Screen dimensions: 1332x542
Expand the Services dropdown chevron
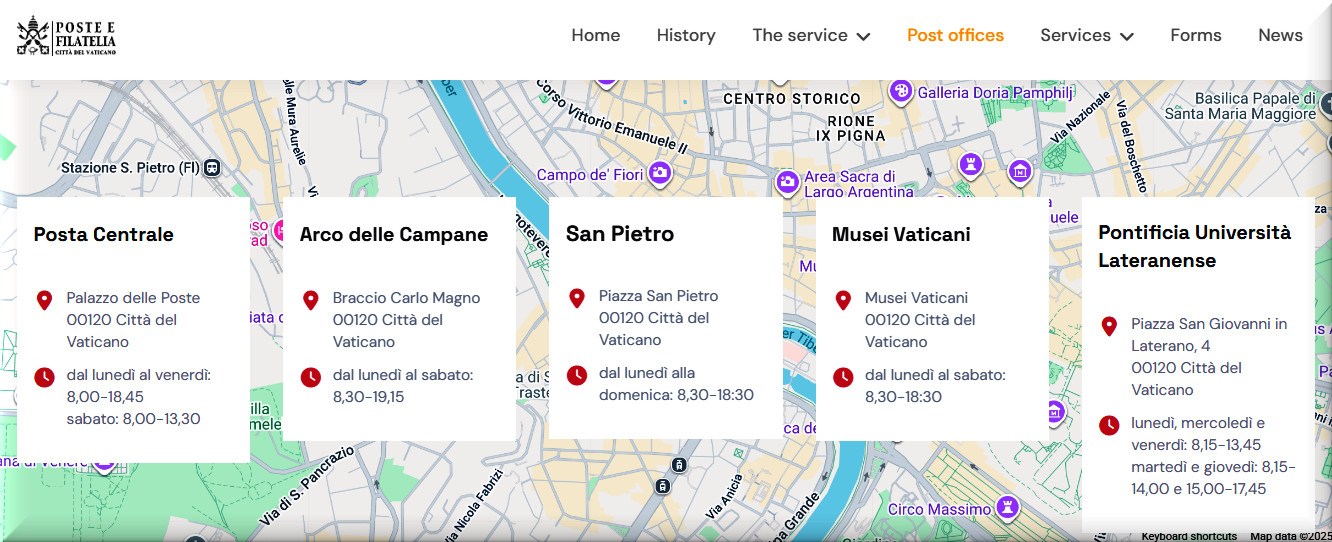click(x=1126, y=36)
